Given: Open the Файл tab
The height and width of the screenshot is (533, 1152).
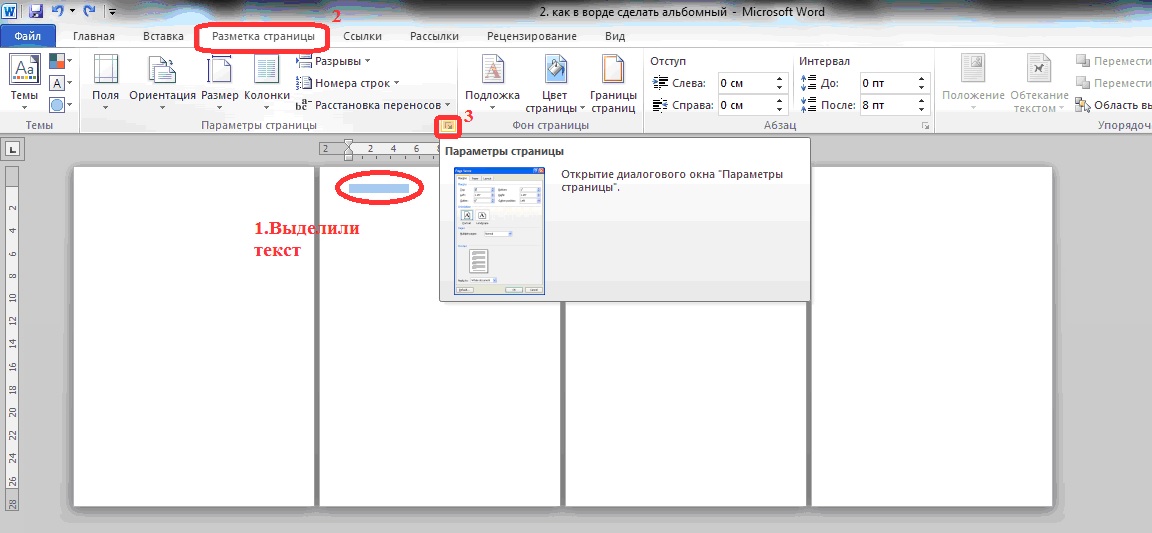Looking at the screenshot, I should point(27,36).
